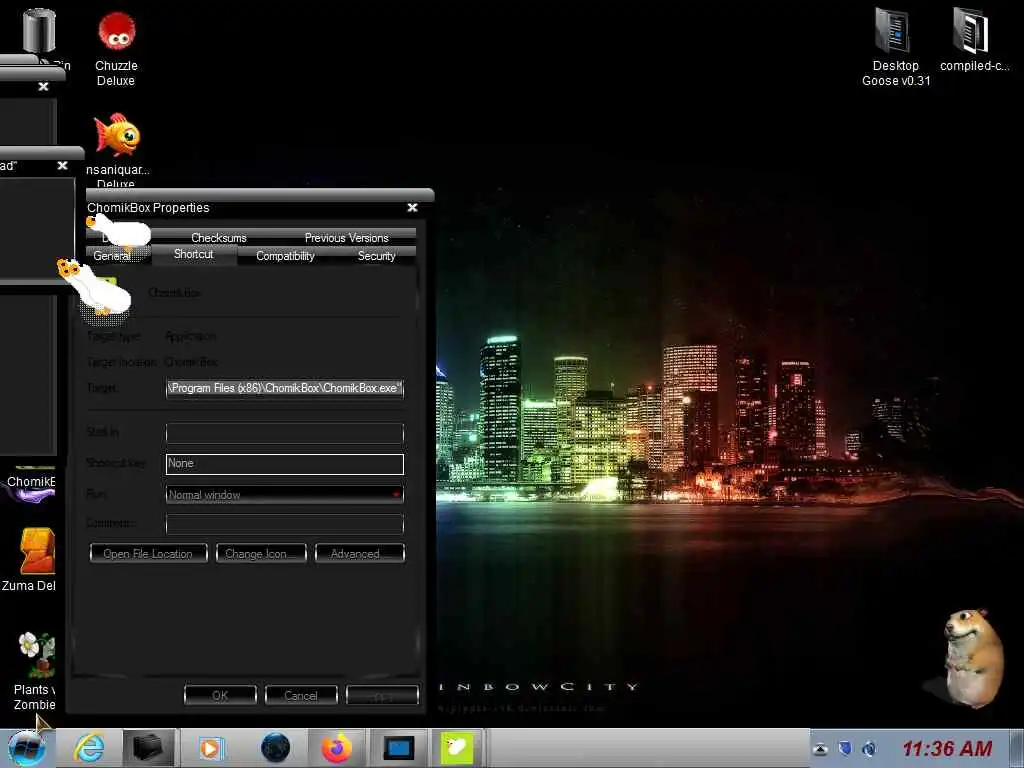
Task: Expand the Run Normal window dropdown
Action: point(285,494)
